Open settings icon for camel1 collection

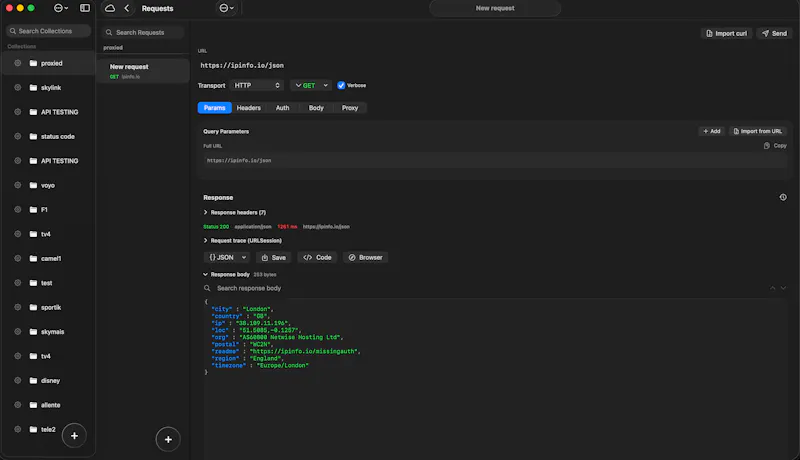click(x=17, y=259)
